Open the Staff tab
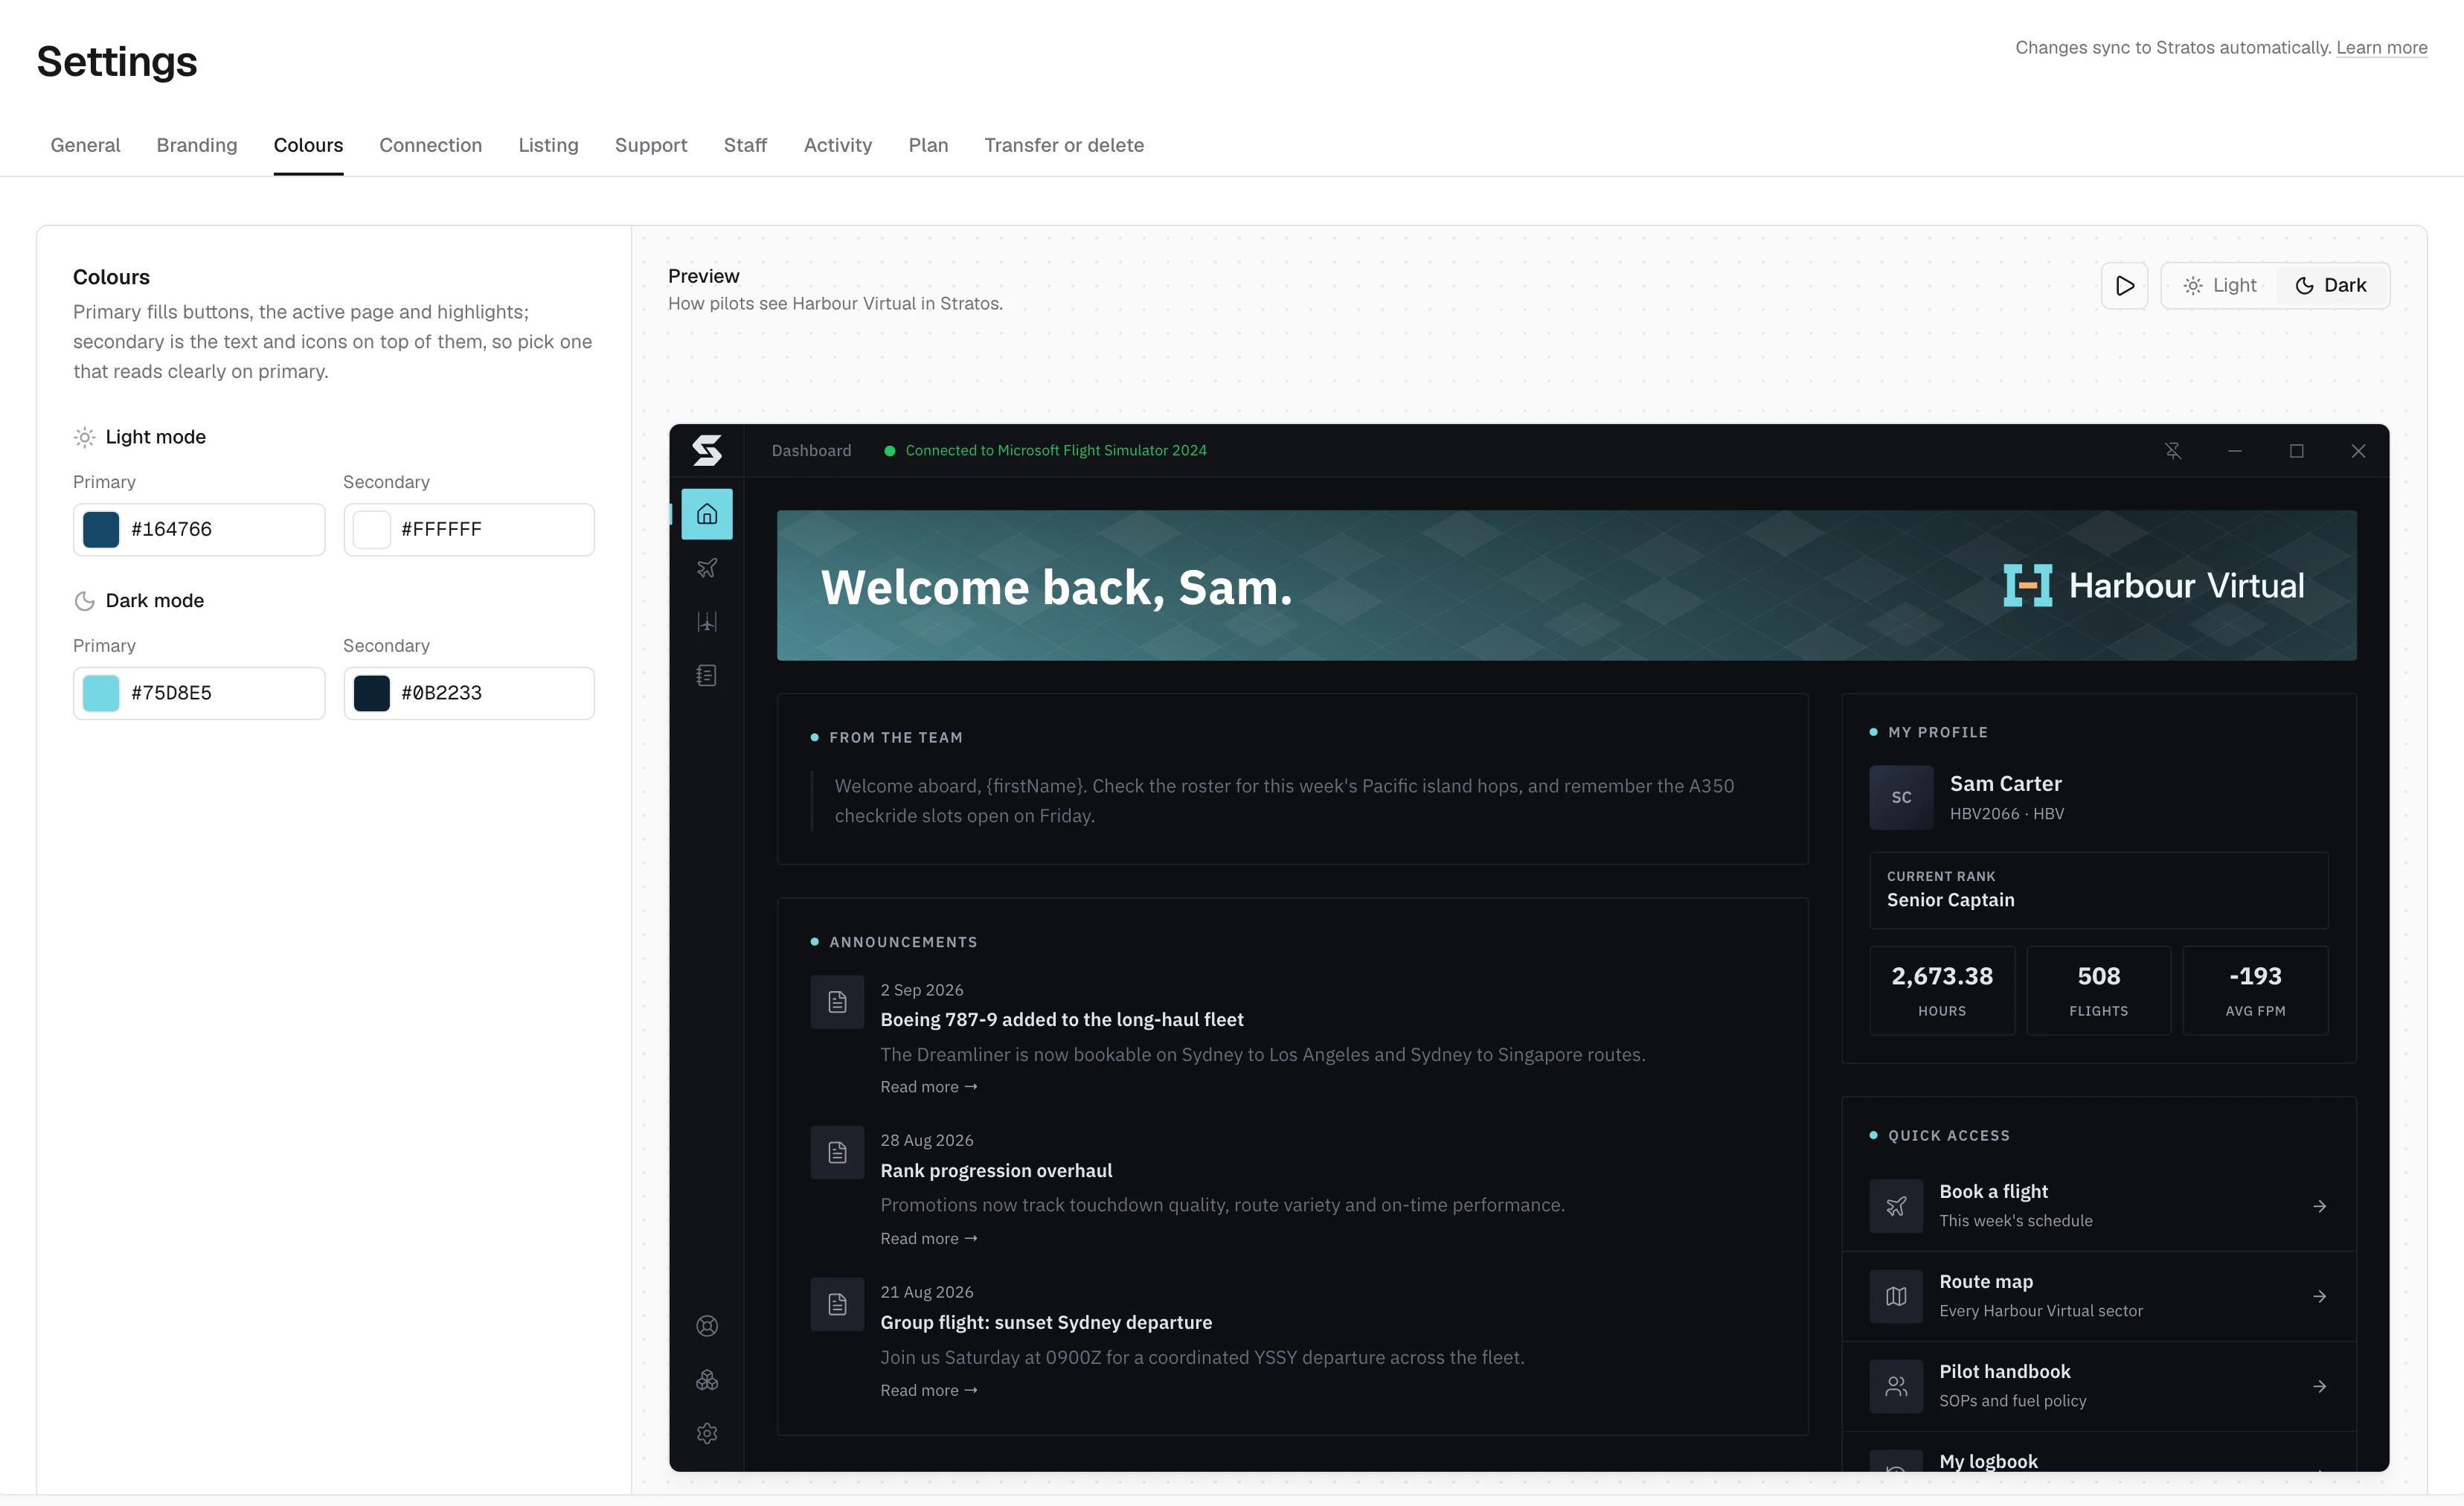 (x=745, y=145)
